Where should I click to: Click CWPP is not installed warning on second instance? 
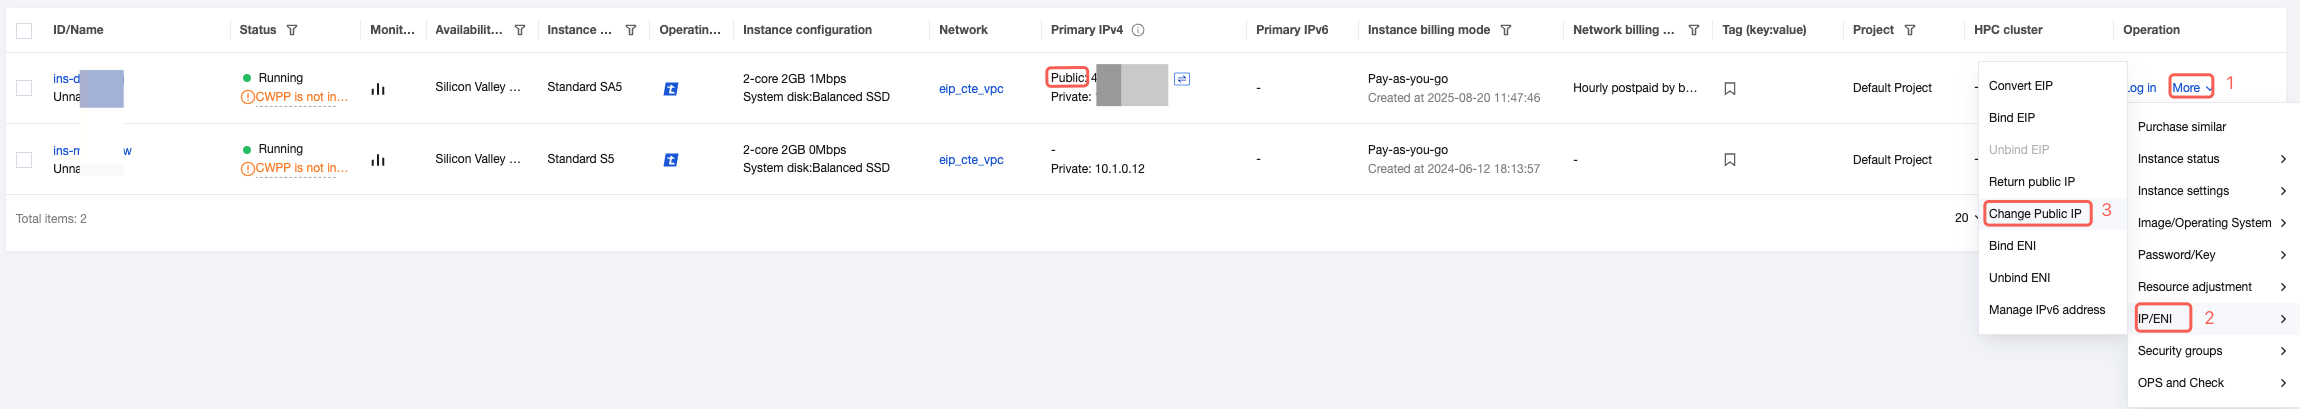coord(295,168)
